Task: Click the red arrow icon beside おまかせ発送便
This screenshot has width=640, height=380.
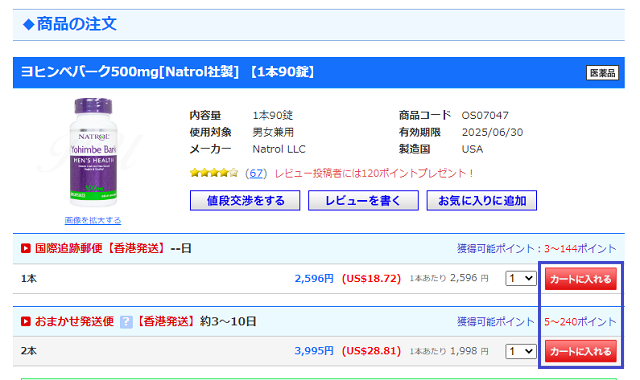Action: [x=26, y=321]
